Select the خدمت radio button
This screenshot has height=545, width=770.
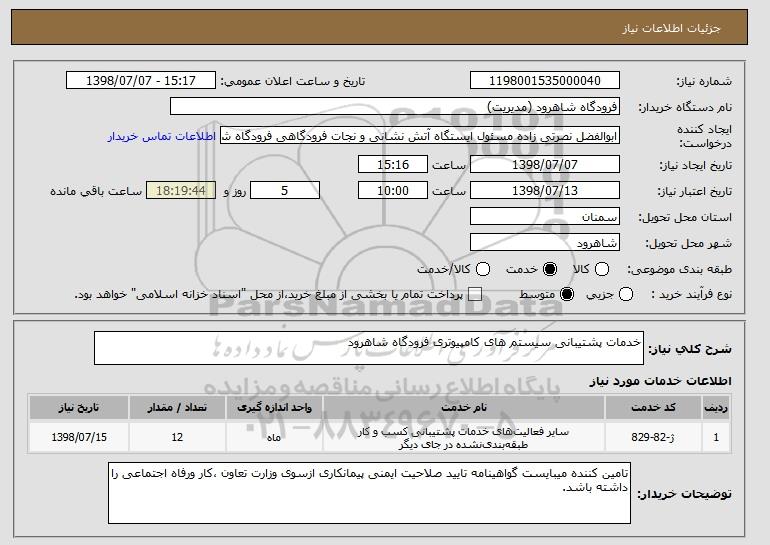[x=550, y=269]
